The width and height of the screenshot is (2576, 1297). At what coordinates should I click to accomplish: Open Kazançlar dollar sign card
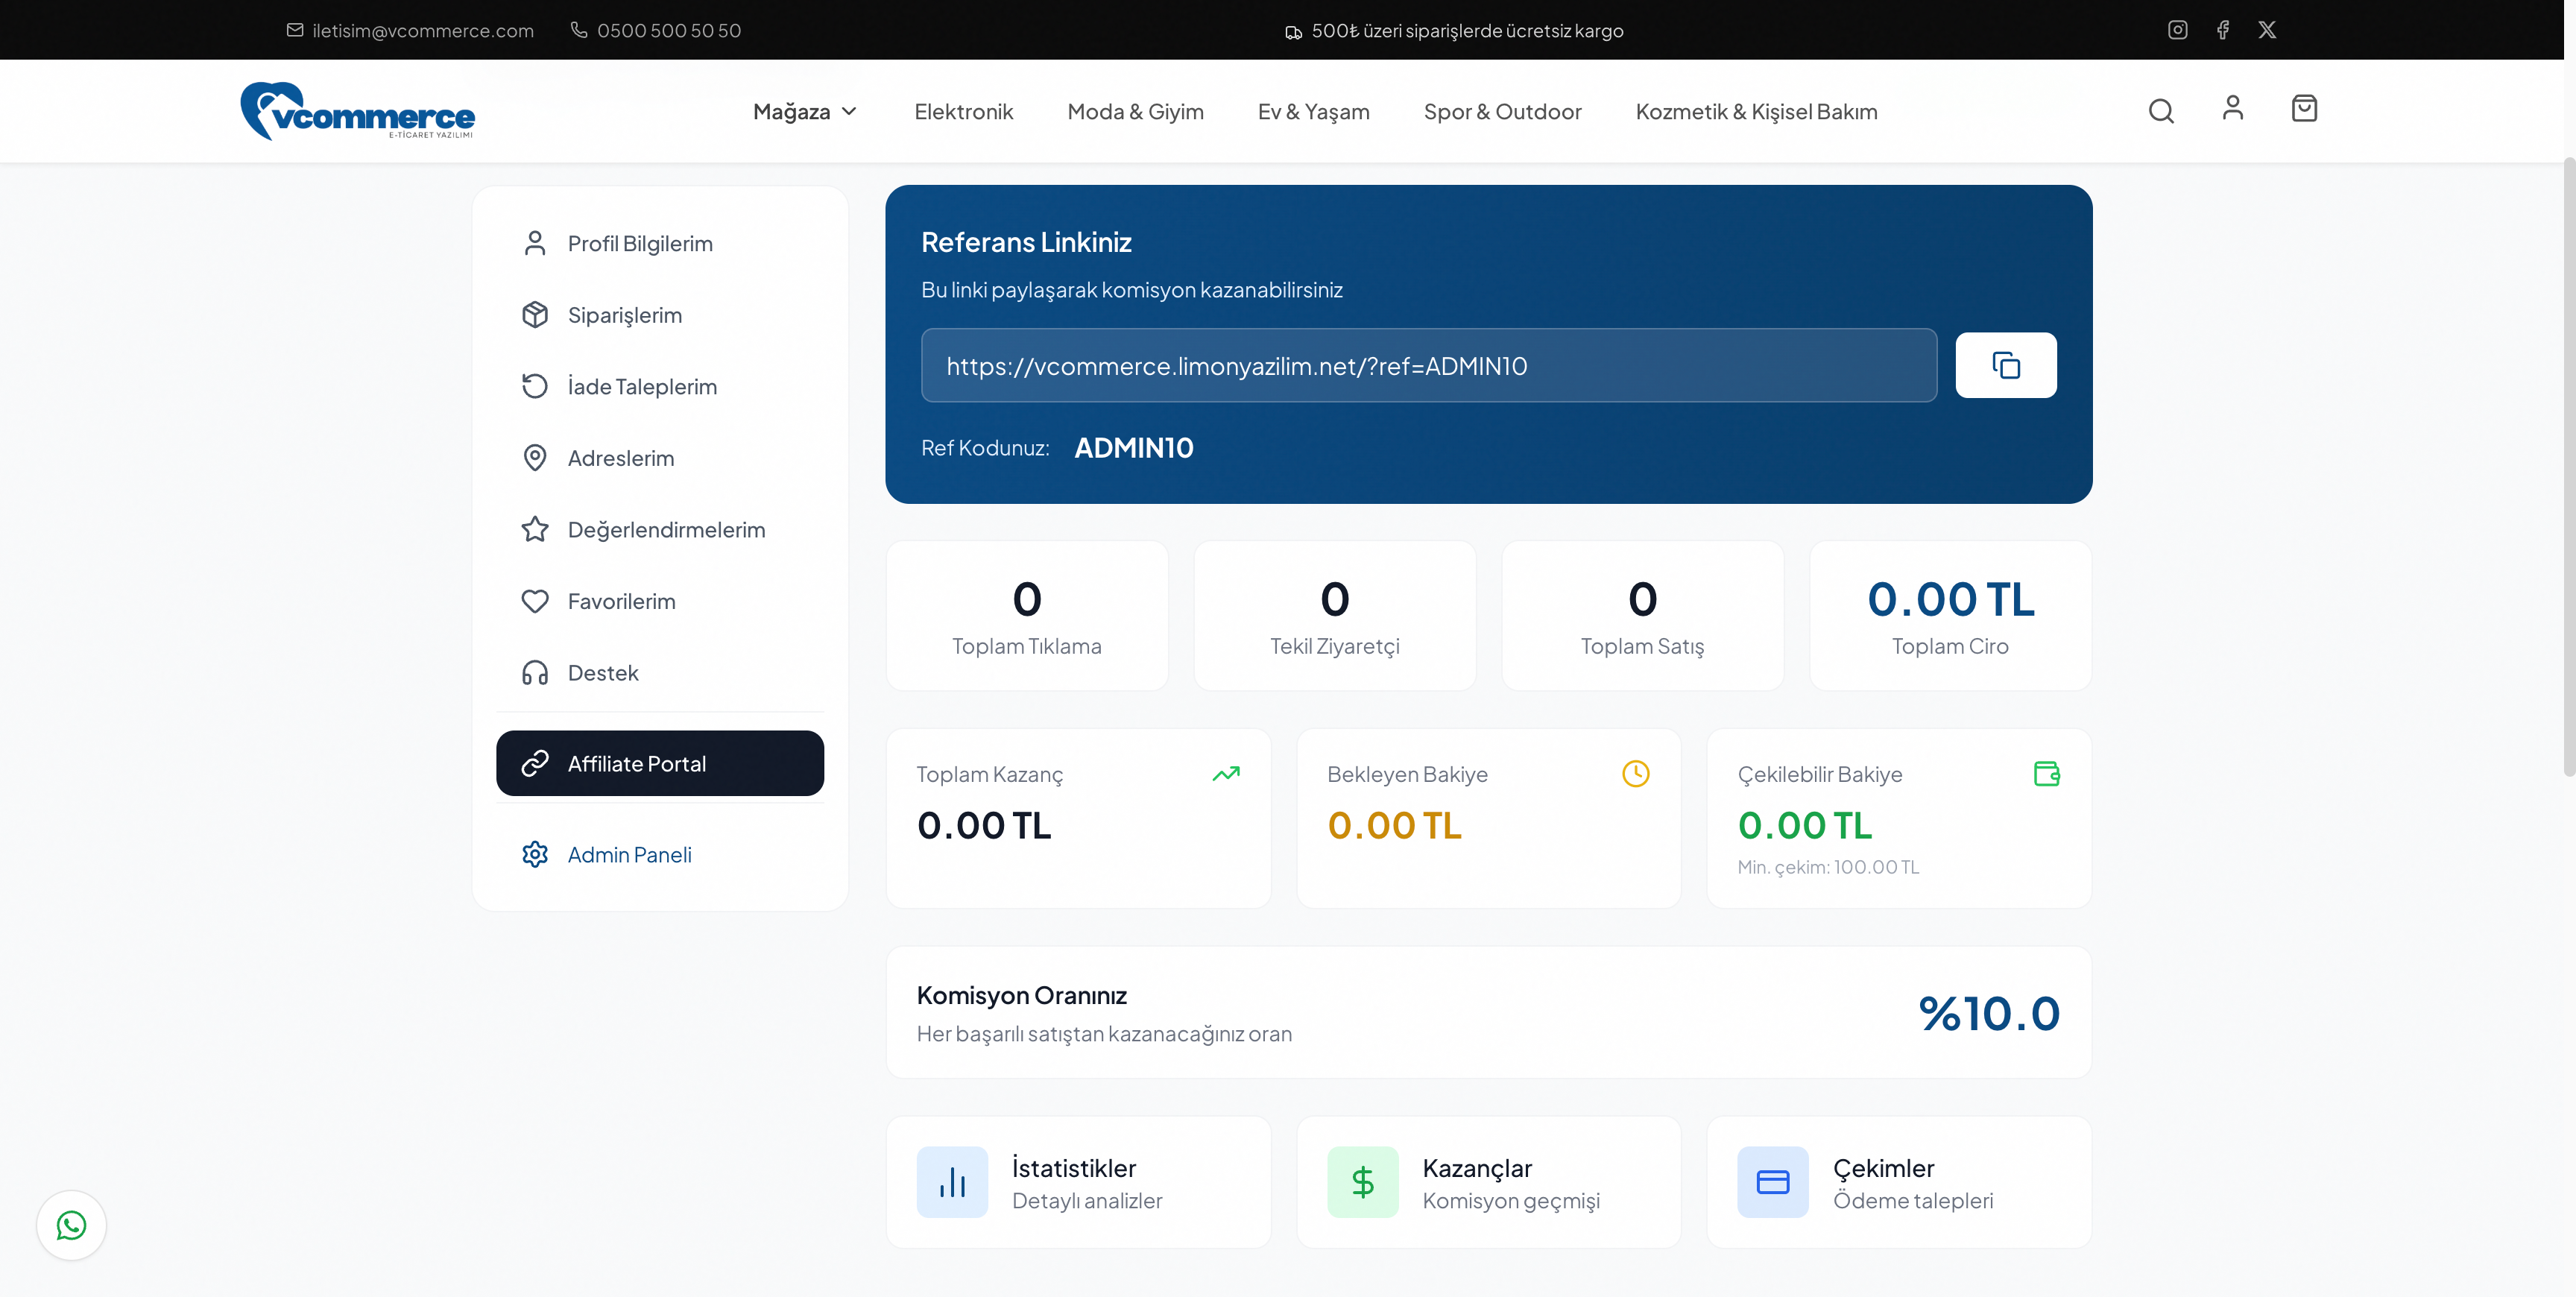pyautogui.click(x=1488, y=1182)
